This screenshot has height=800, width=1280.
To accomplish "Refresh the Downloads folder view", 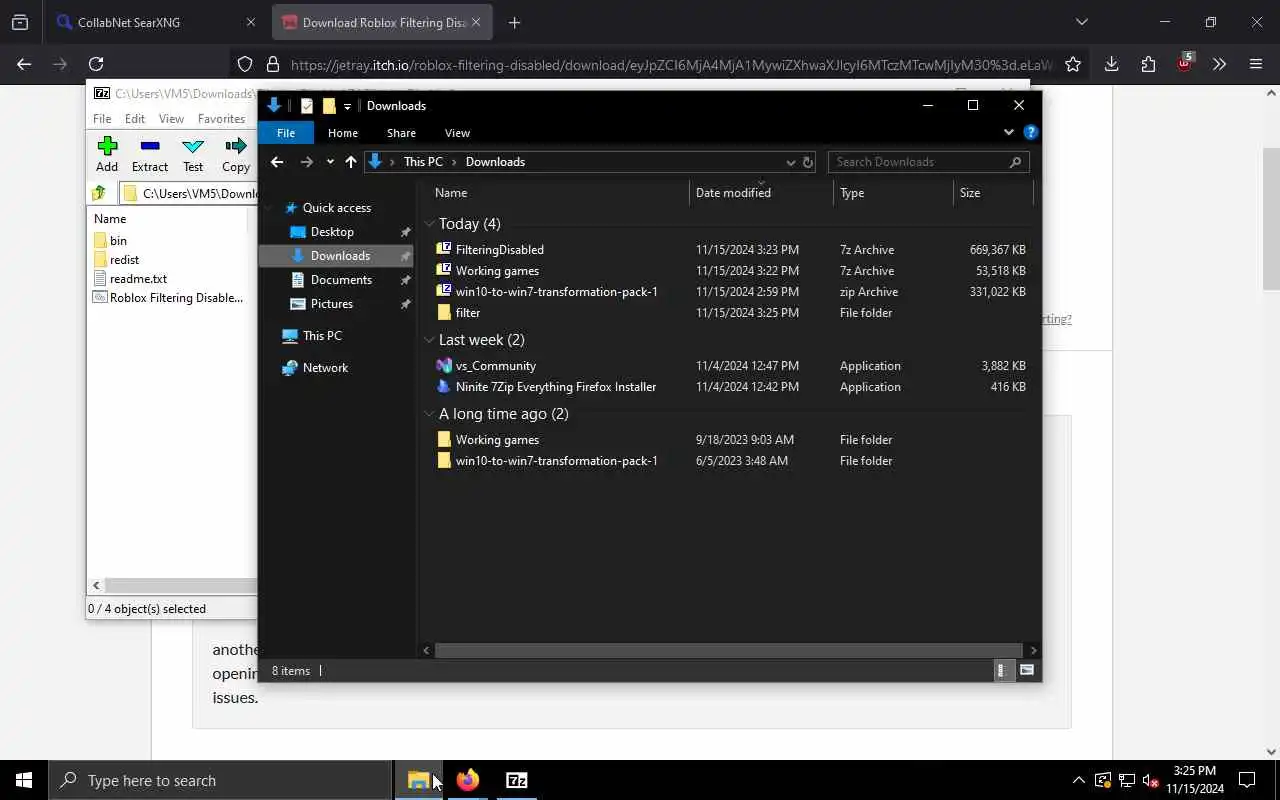I will (x=808, y=162).
